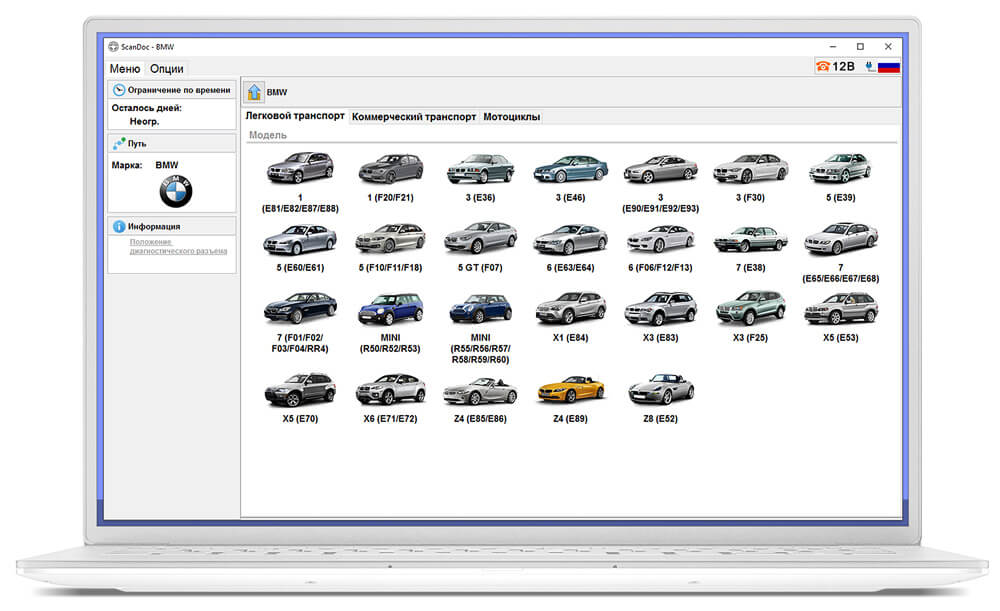The height and width of the screenshot is (611, 1000).
Task: Open the yellow Z4 (E89) model
Action: pos(570,398)
